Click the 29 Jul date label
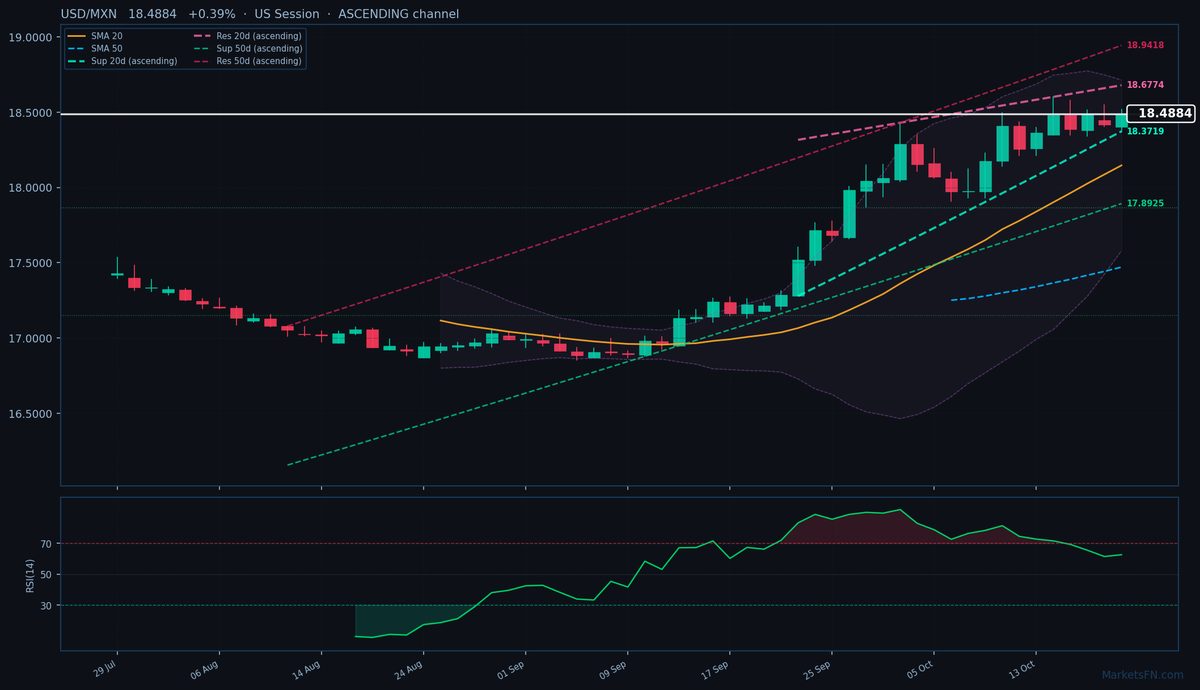 click(x=104, y=667)
